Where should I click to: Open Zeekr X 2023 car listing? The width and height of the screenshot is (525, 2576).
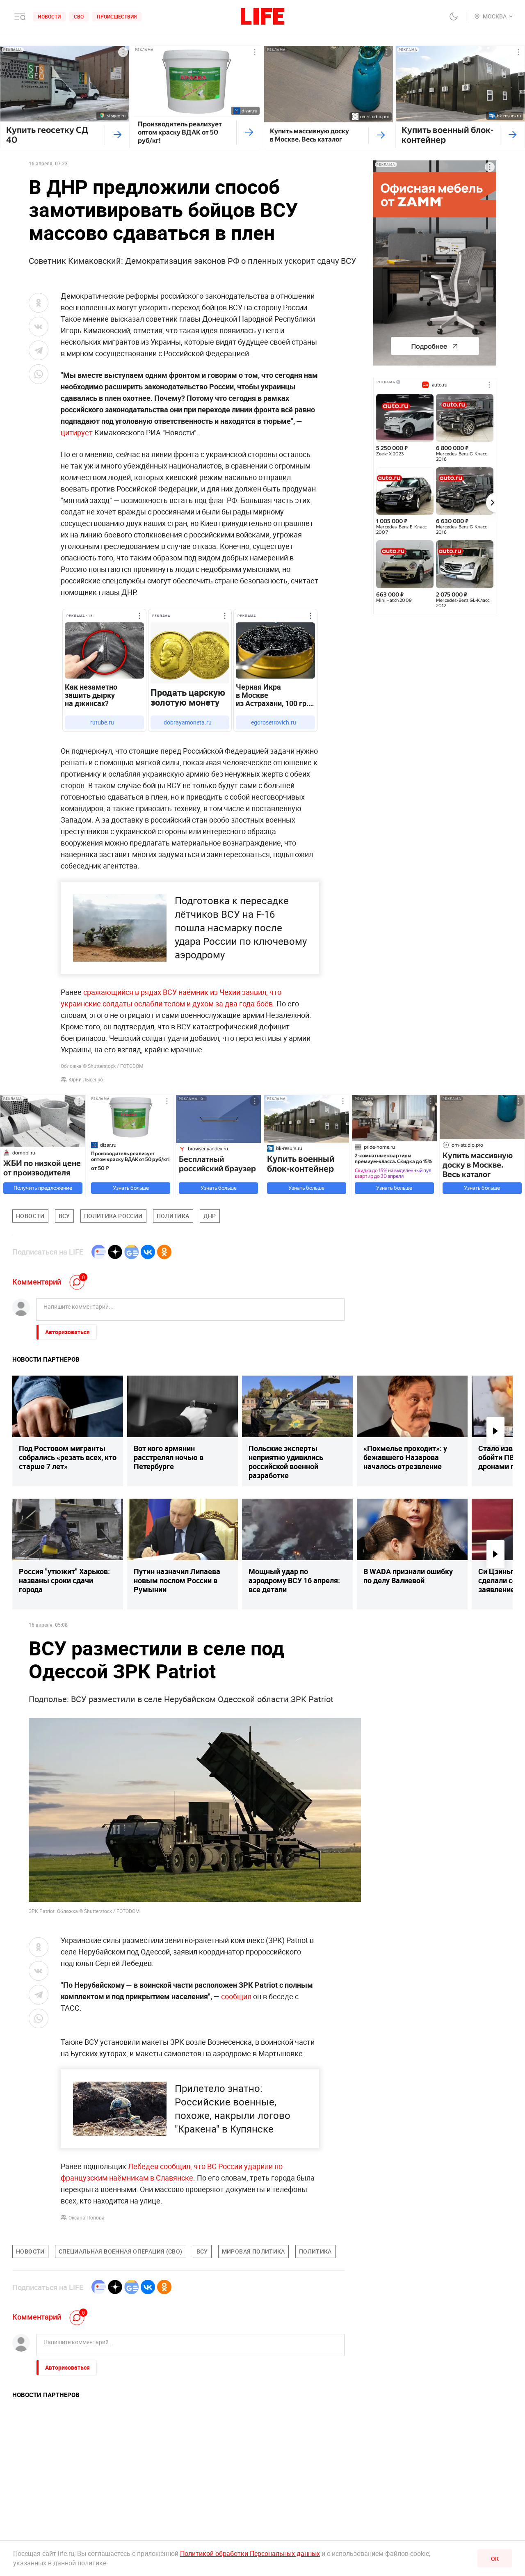pos(404,425)
